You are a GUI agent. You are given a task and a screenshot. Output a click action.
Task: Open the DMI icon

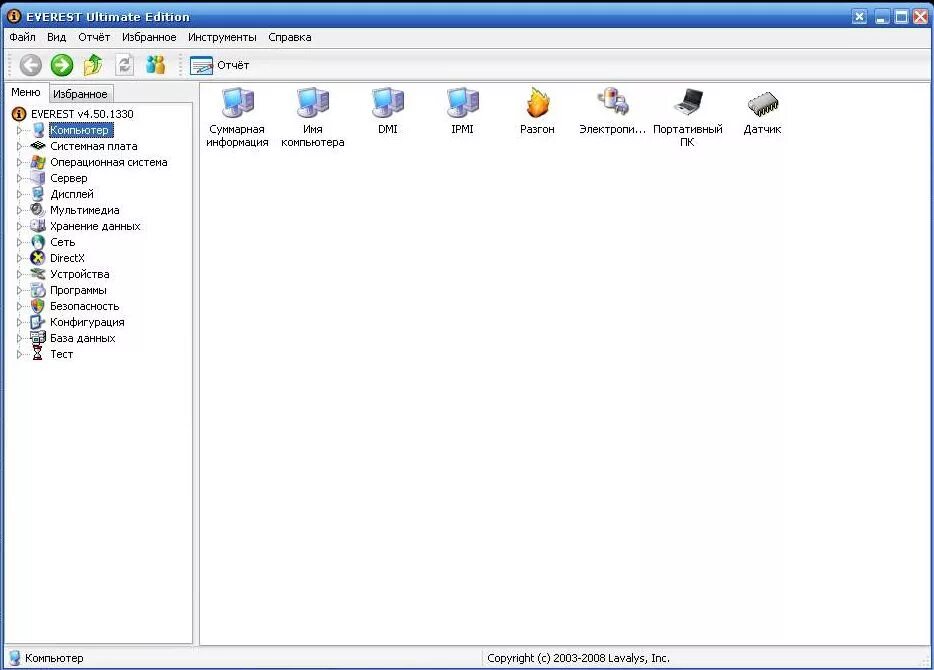point(388,111)
